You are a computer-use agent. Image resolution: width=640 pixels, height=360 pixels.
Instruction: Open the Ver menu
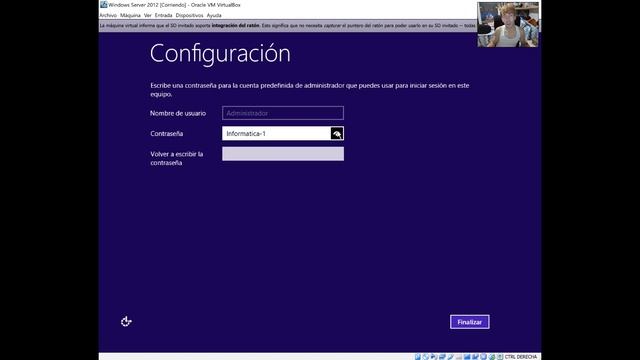[148, 15]
